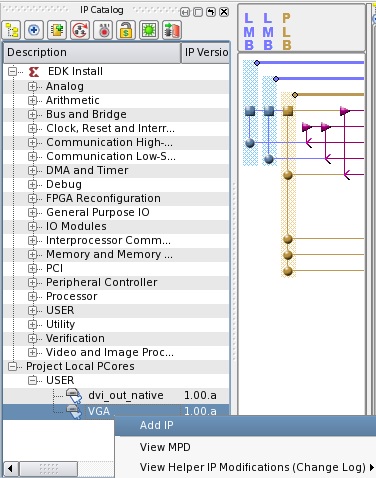The height and width of the screenshot is (478, 376).
Task: Click the open padlock with dollar sign icon
Action: (126, 31)
